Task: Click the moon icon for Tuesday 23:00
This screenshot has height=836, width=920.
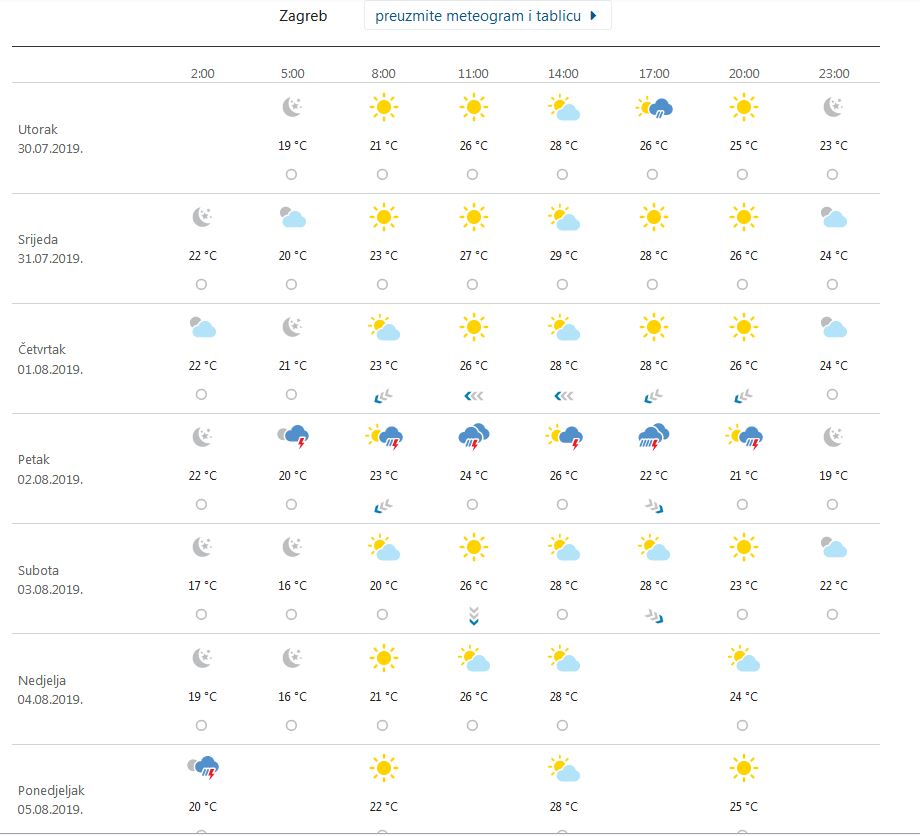Action: [x=834, y=107]
